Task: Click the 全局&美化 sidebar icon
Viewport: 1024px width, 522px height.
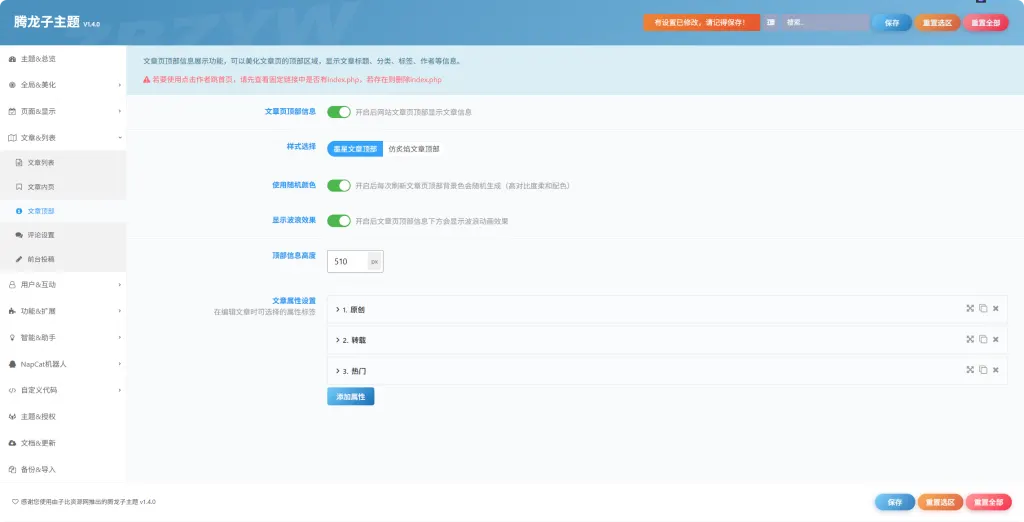Action: pos(12,85)
